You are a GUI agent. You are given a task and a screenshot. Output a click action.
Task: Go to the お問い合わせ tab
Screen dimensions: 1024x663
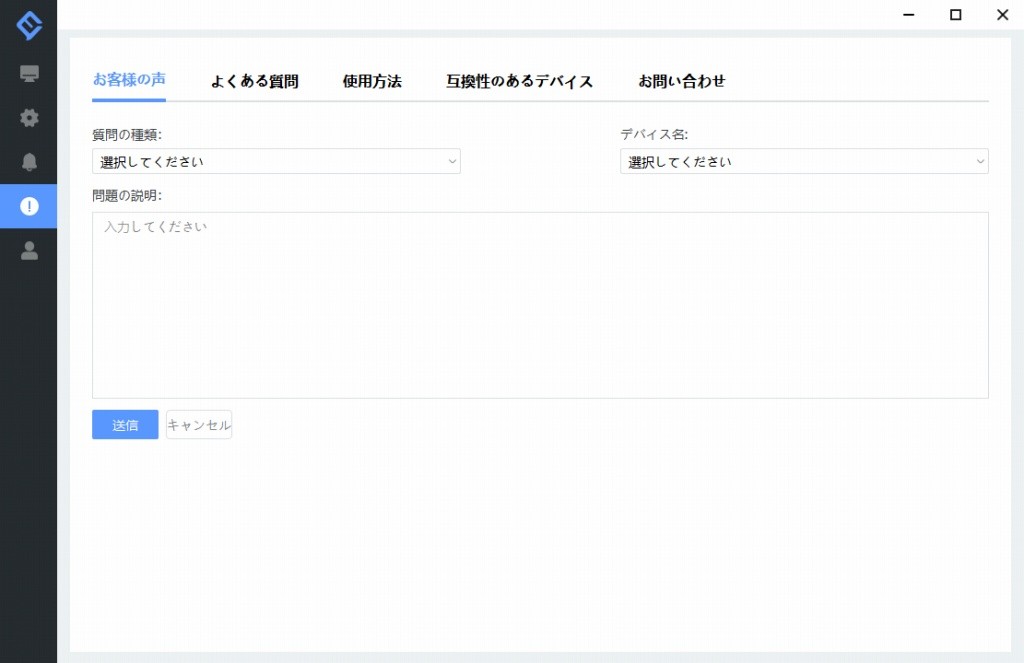682,81
